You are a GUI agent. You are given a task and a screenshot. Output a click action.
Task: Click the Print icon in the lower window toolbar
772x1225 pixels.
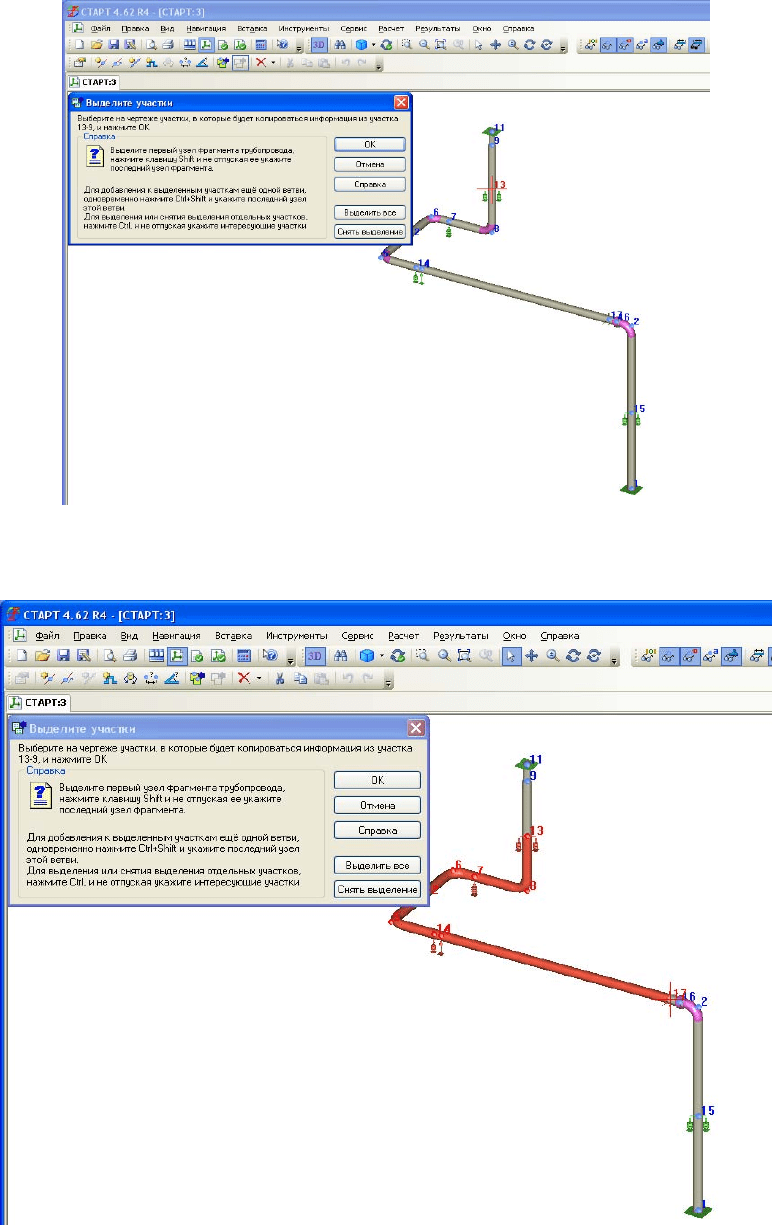coord(128,656)
